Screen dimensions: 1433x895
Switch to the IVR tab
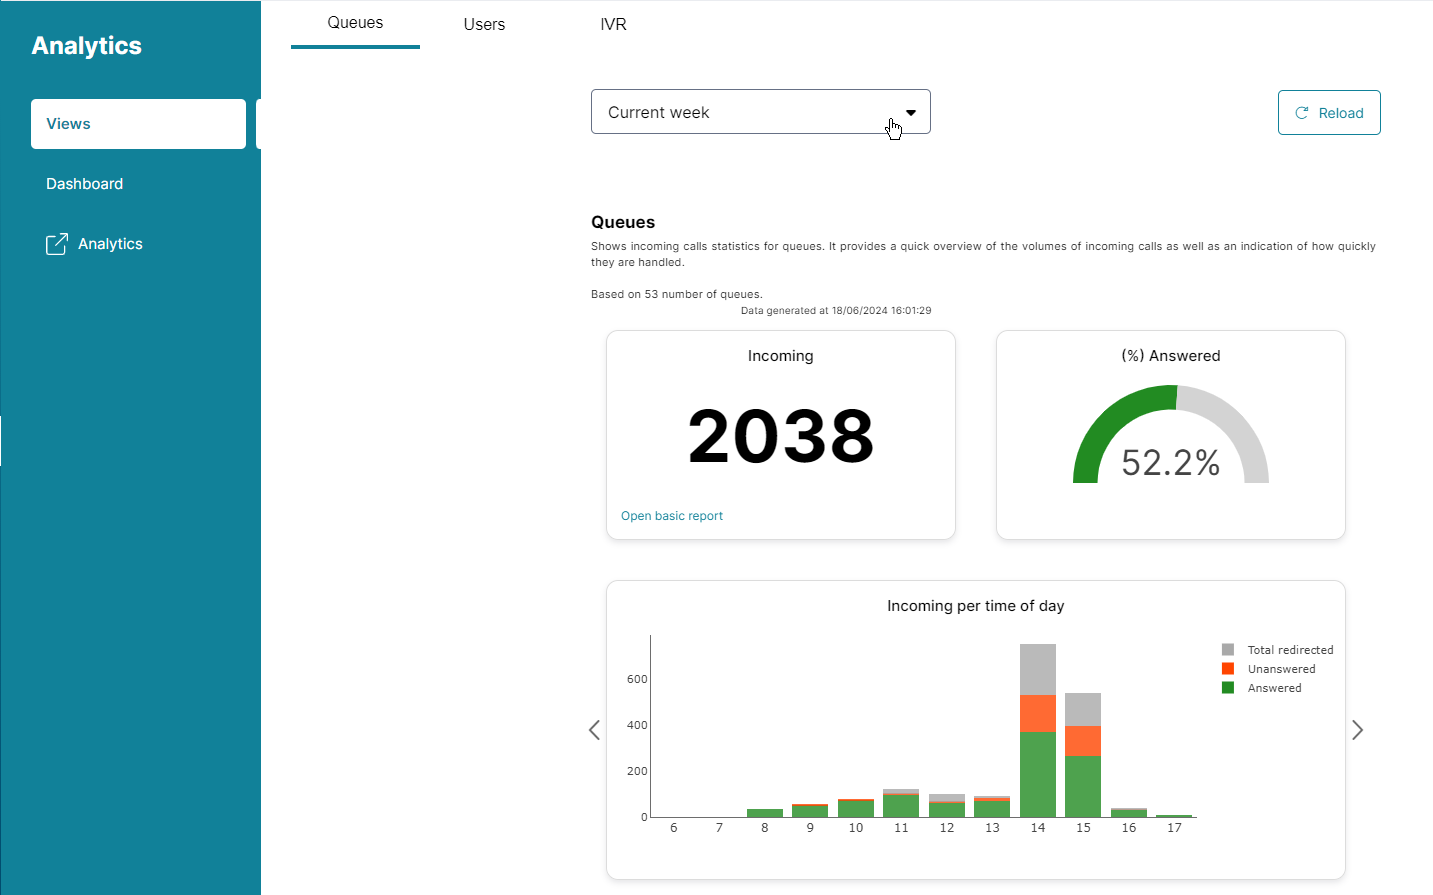tap(613, 24)
